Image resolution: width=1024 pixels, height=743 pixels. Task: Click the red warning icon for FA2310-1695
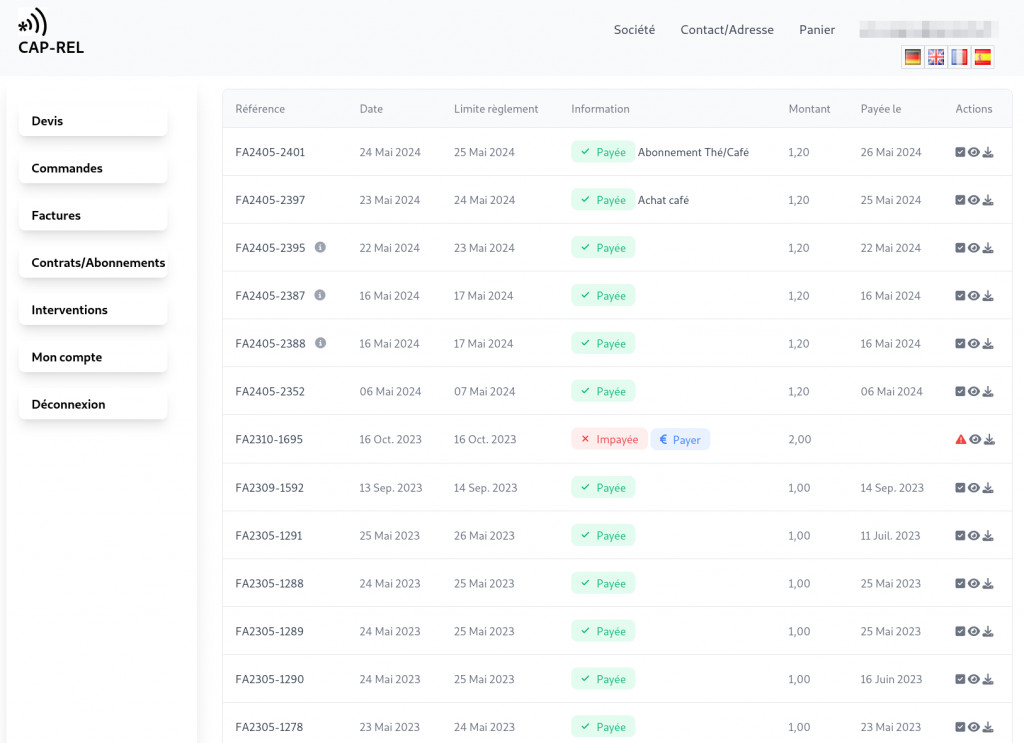[x=960, y=440]
